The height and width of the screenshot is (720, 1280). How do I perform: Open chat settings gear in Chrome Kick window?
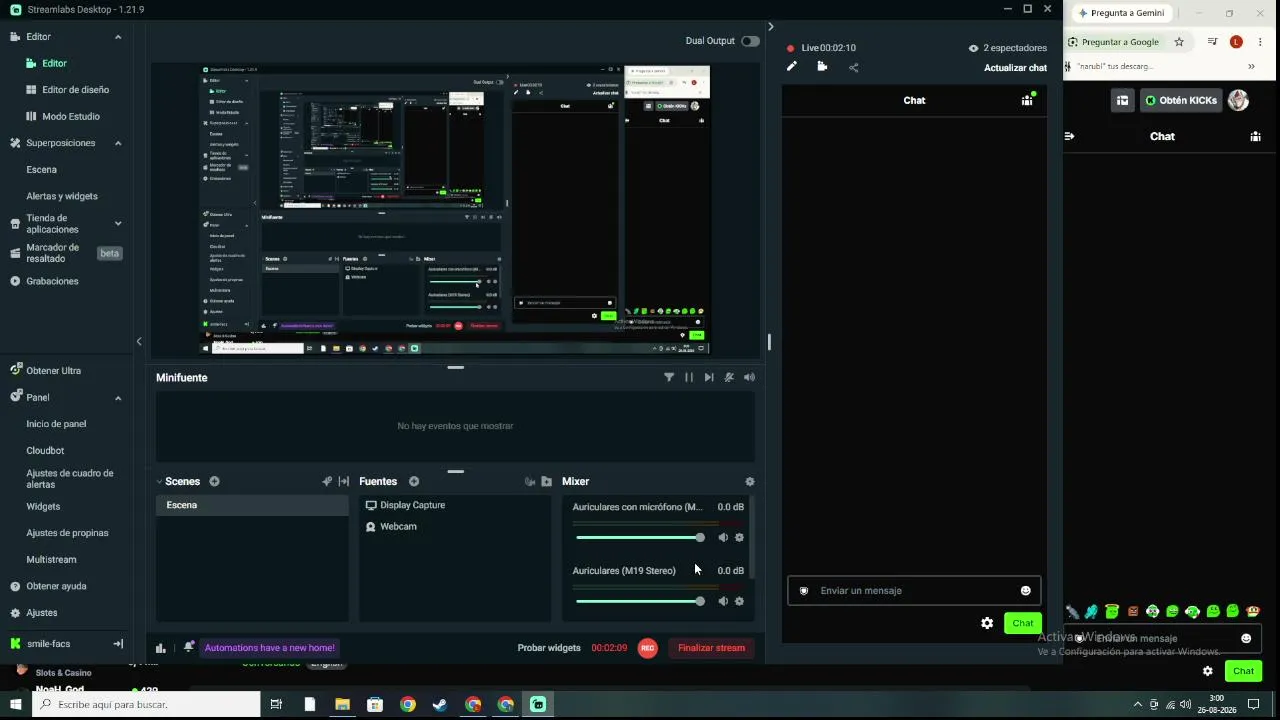pyautogui.click(x=1208, y=671)
